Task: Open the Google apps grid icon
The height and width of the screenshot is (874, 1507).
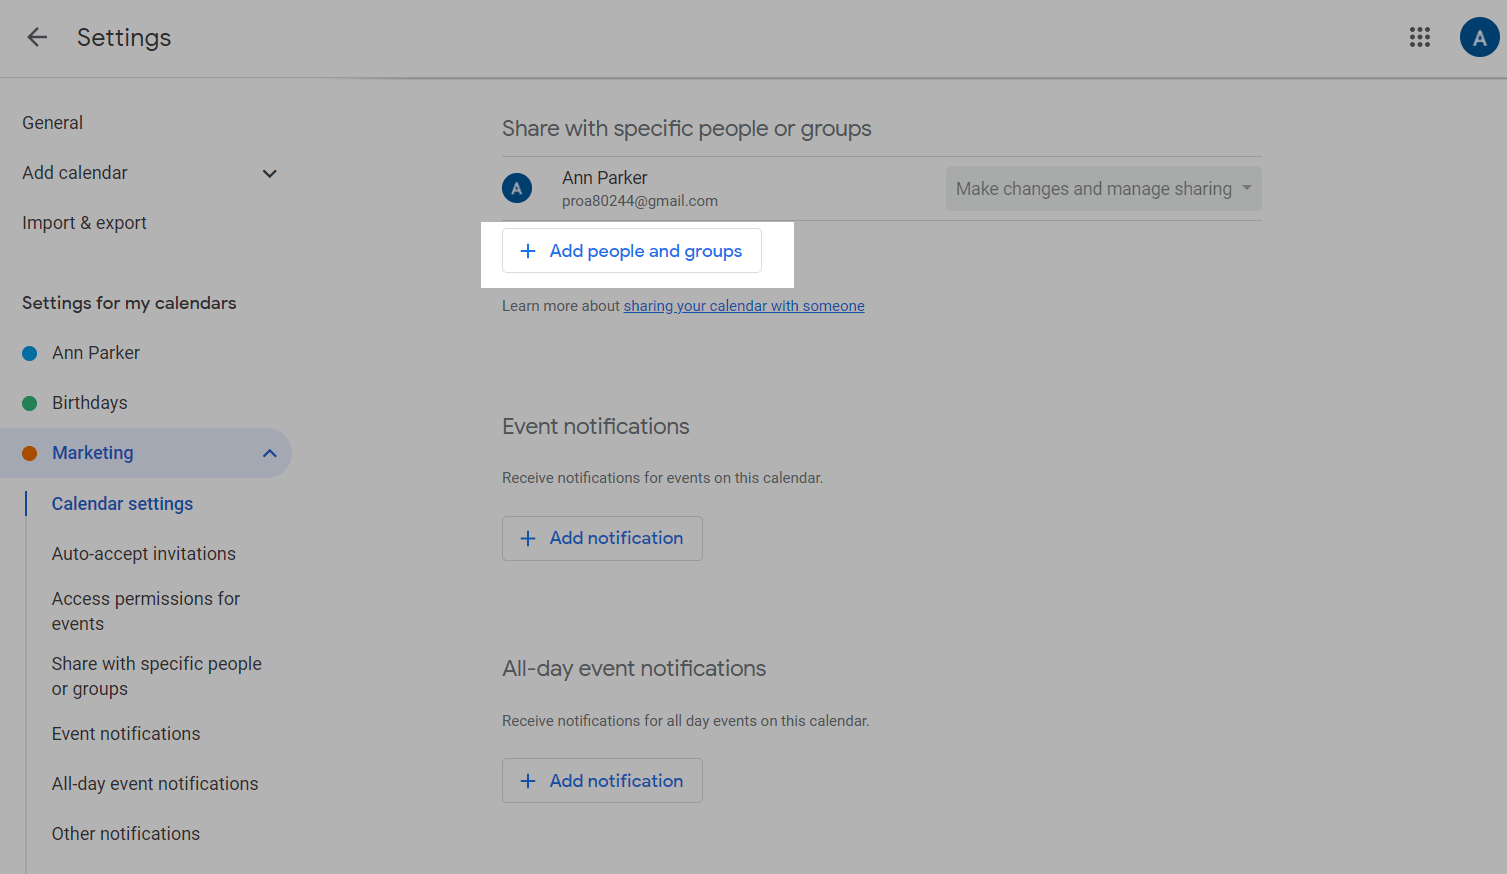Action: (x=1419, y=38)
